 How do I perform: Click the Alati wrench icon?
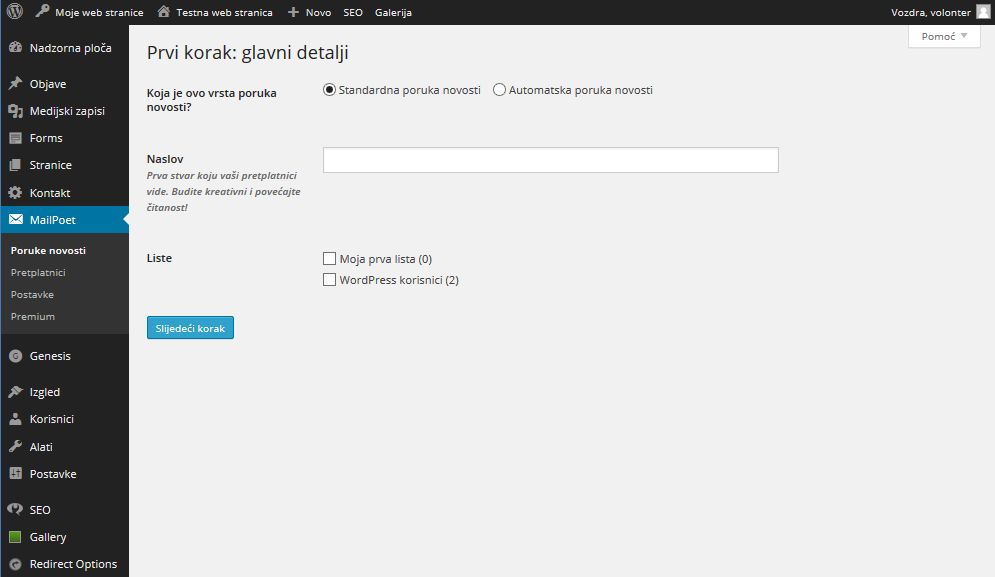[15, 446]
